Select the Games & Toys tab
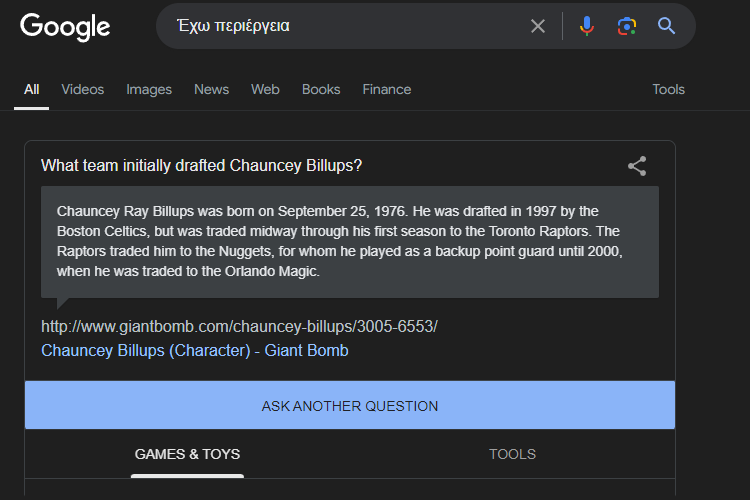Viewport: 750px width, 500px height. (x=187, y=454)
